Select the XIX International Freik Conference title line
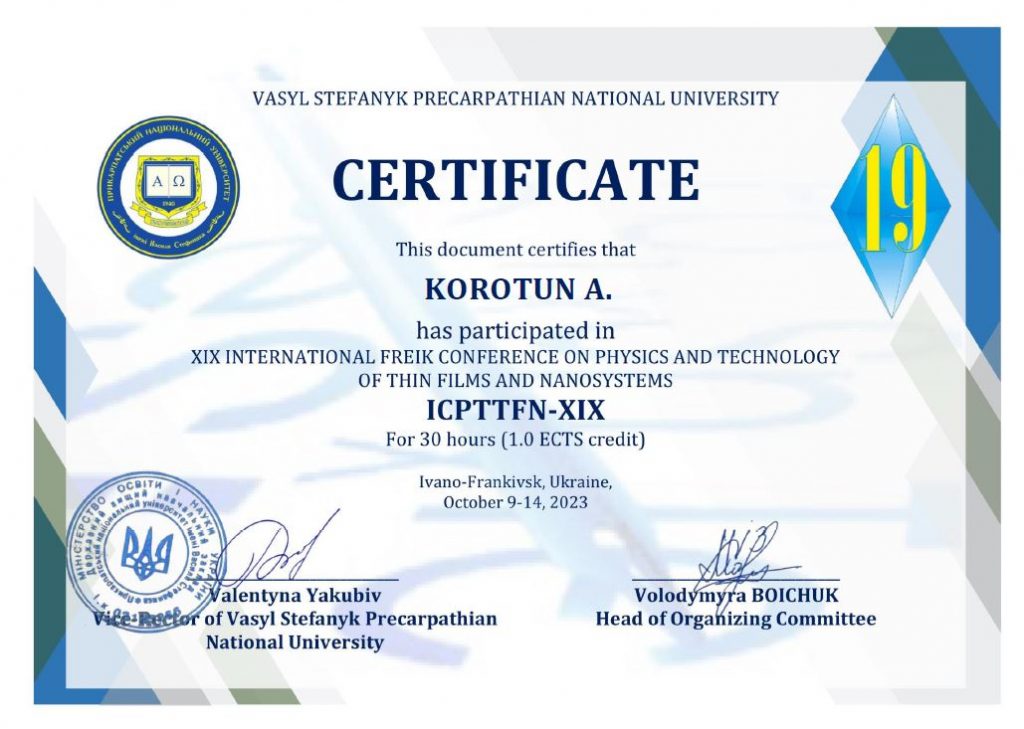 [x=515, y=357]
